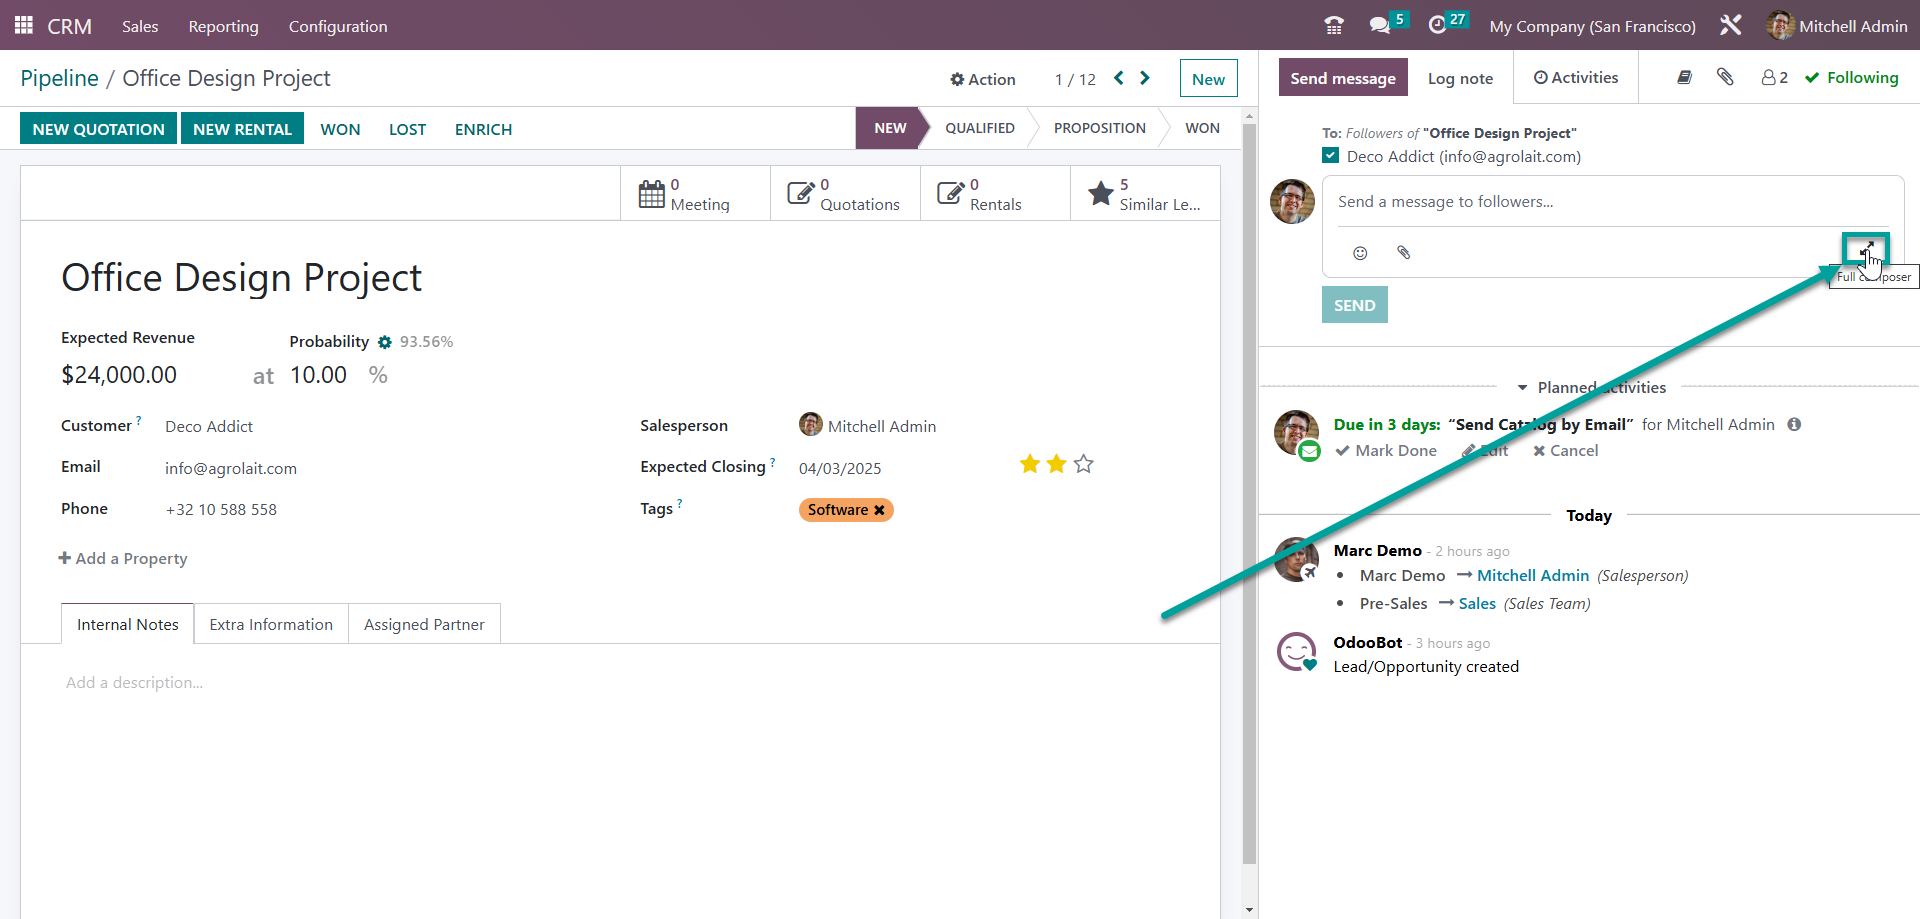Set stage to PROPOSITION
The width and height of the screenshot is (1920, 919).
click(1100, 128)
